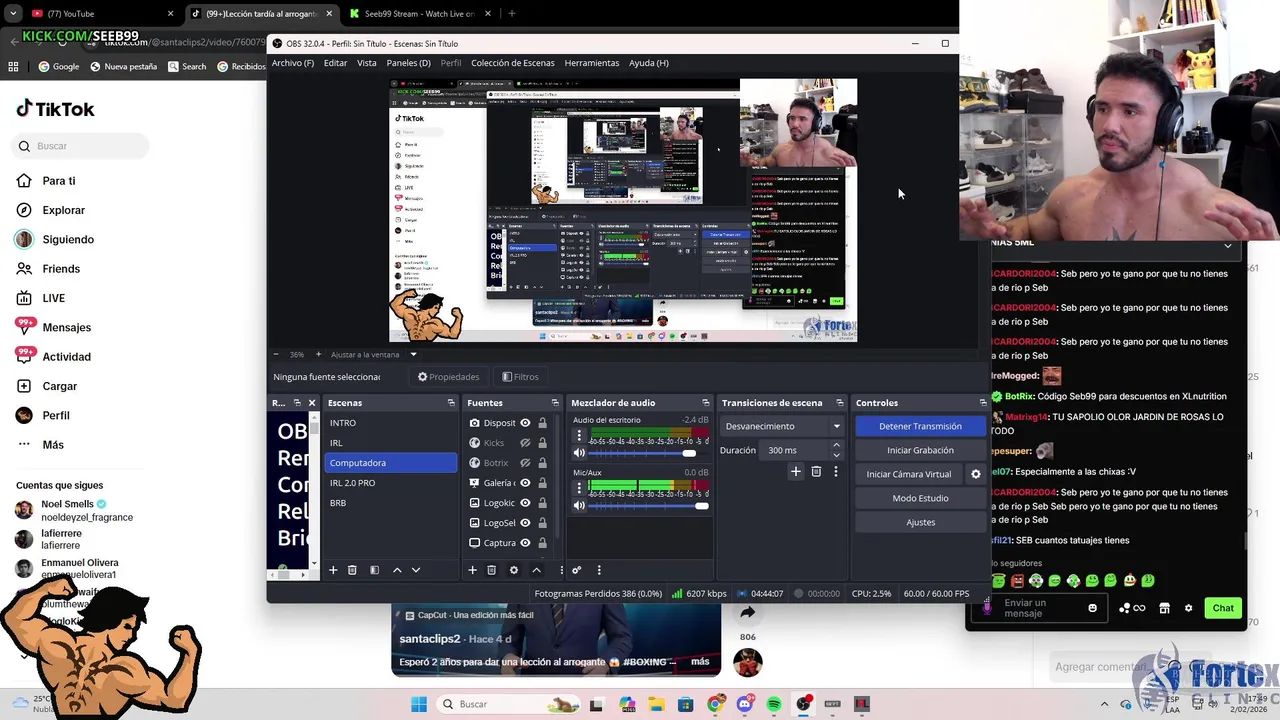Open Spotify from Windows taskbar
Screen dimensions: 1280x720
(x=774, y=704)
